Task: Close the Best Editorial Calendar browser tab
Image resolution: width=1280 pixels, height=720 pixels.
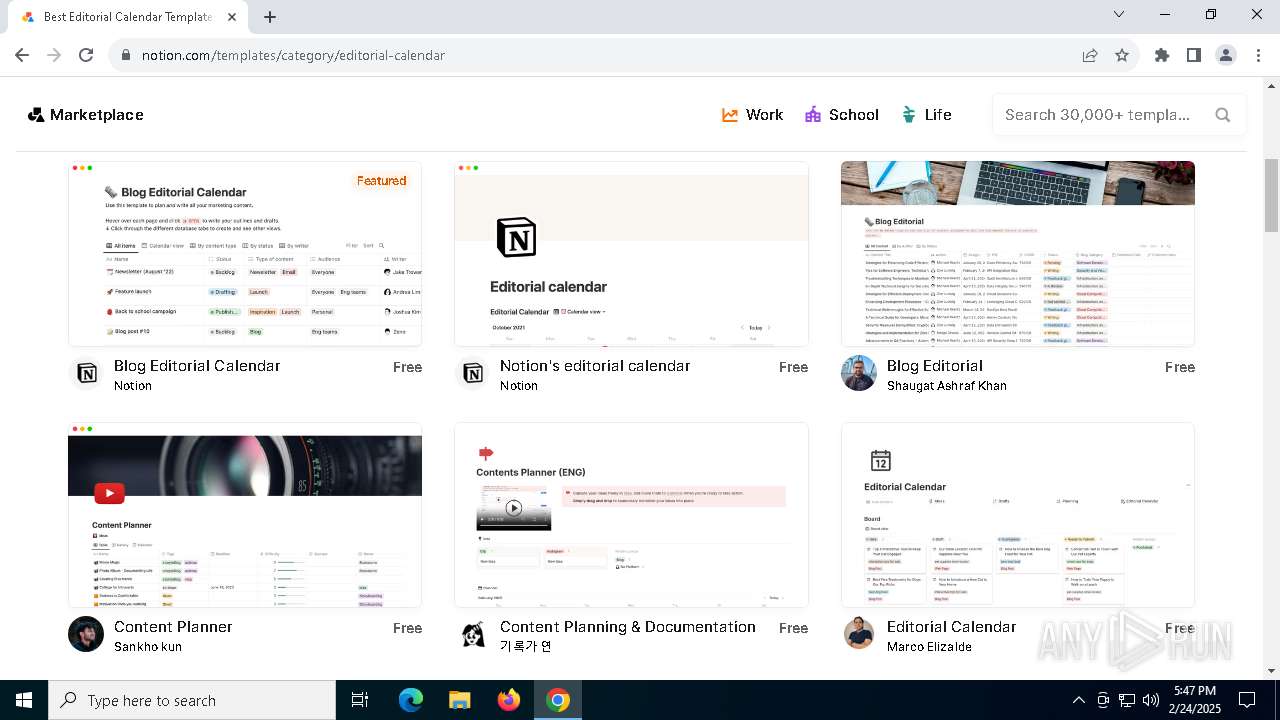Action: [233, 17]
